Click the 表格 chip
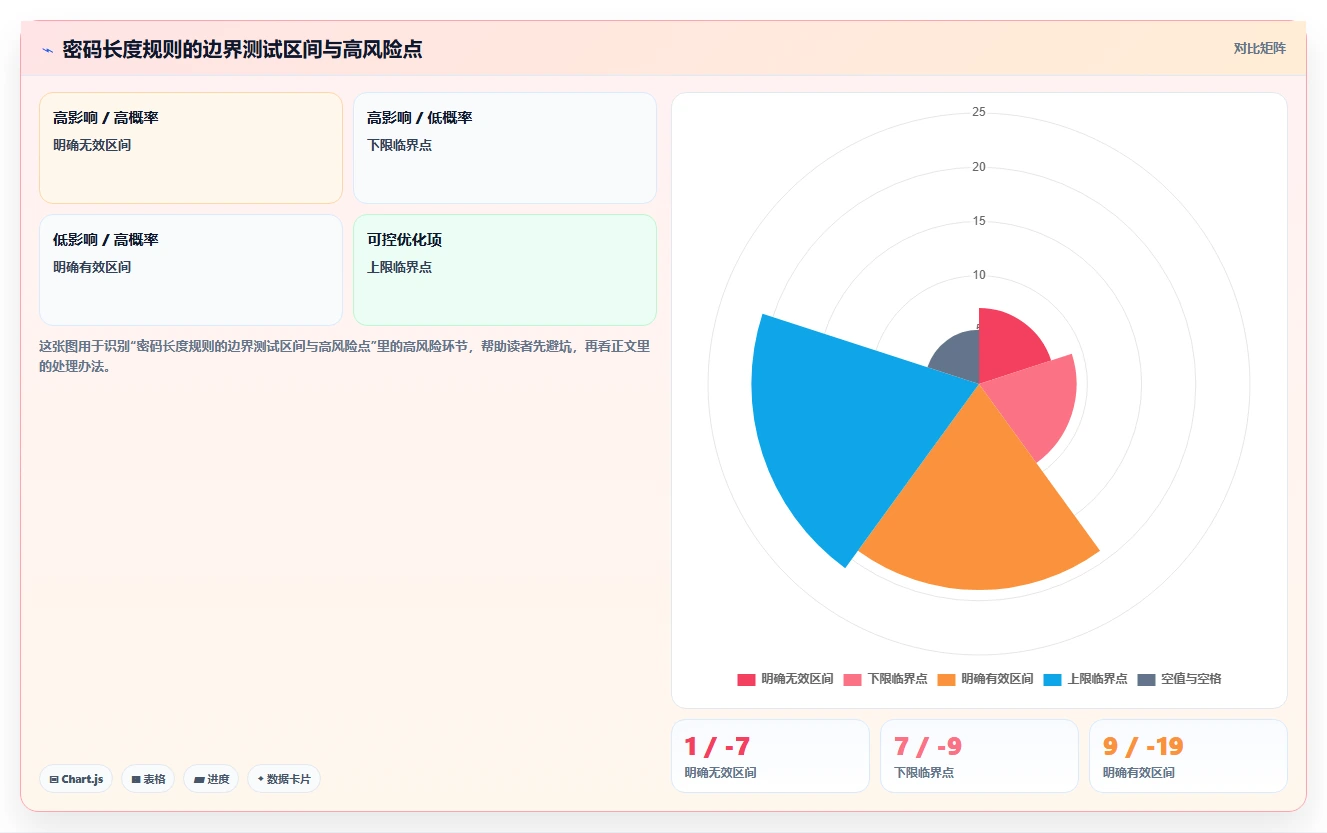This screenshot has width=1327, height=833. click(148, 779)
